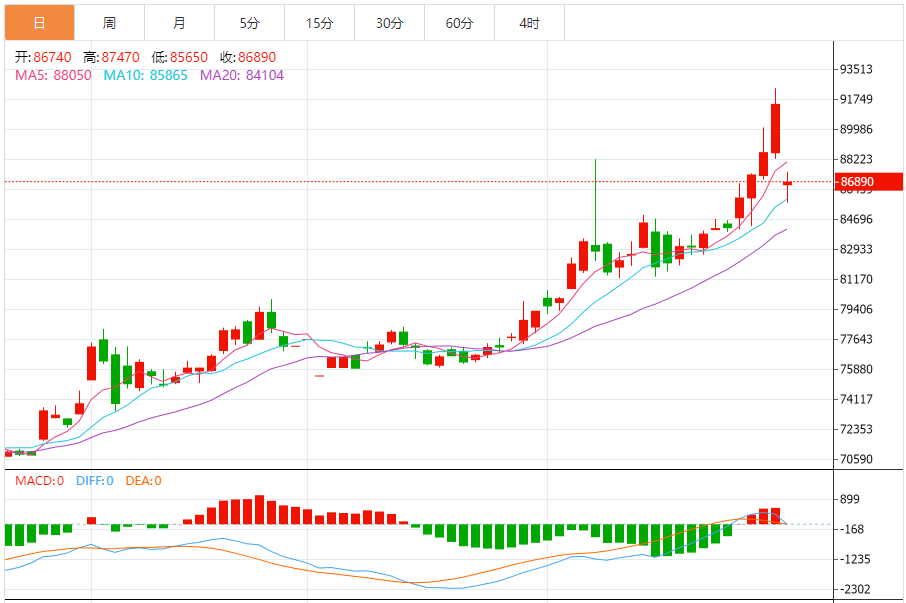Open the 月 monthly chart tab
The width and height of the screenshot is (906, 603).
coord(179,22)
